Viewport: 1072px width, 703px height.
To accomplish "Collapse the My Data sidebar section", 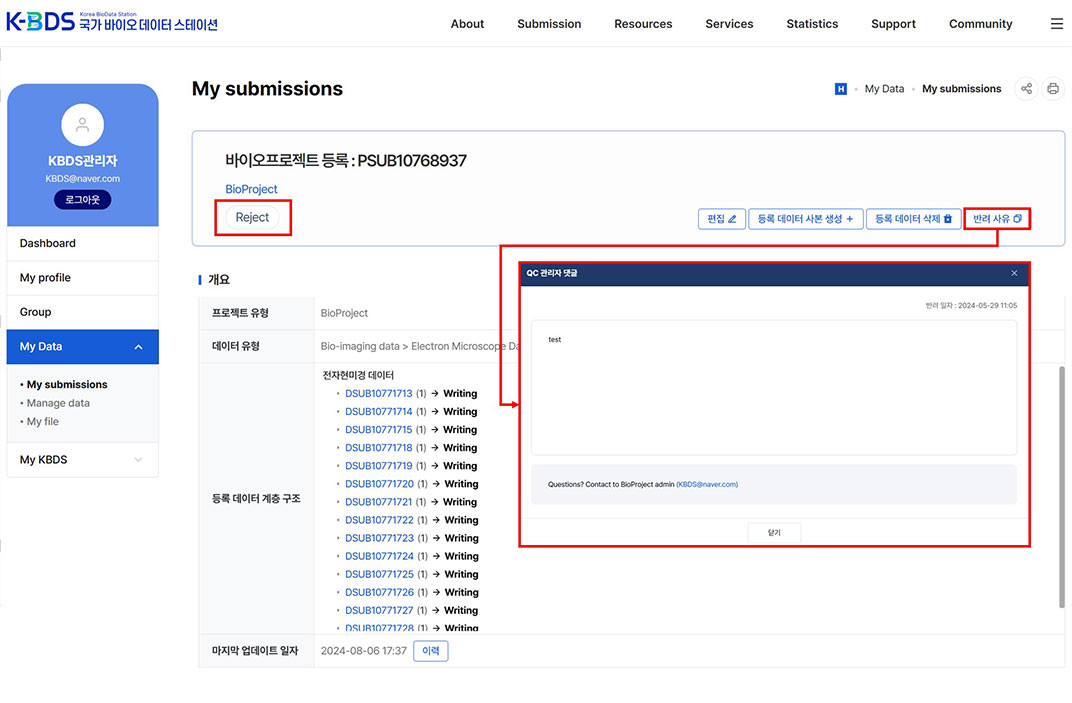I will 138,347.
